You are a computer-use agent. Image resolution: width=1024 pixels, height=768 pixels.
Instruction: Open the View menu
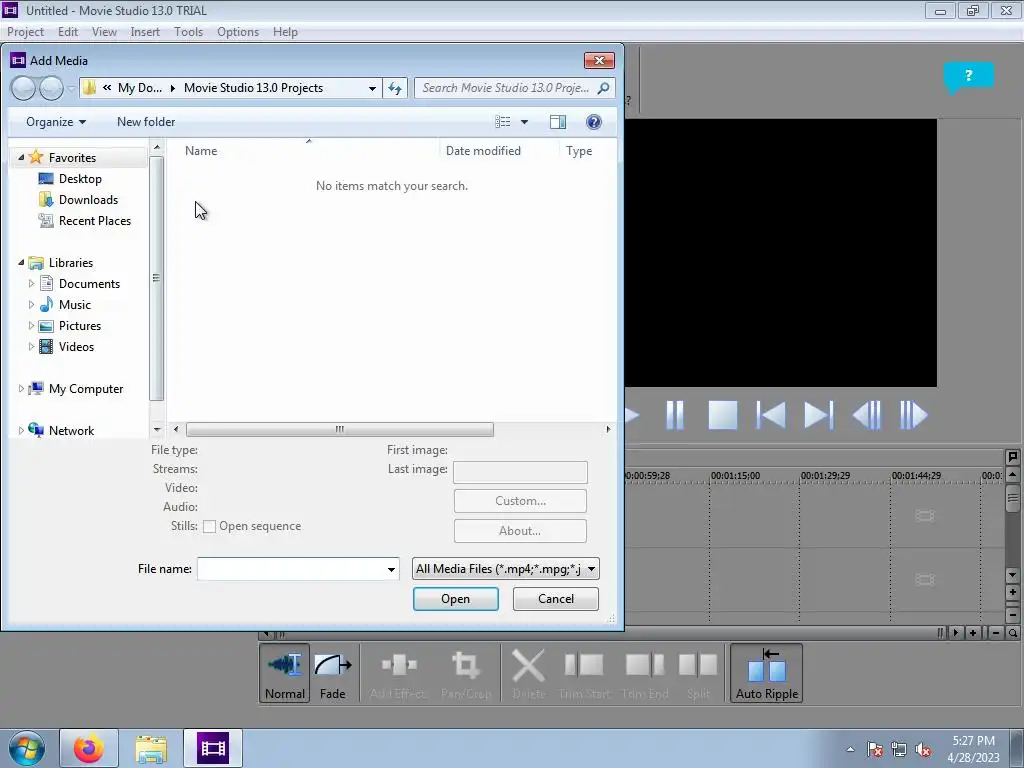(104, 32)
